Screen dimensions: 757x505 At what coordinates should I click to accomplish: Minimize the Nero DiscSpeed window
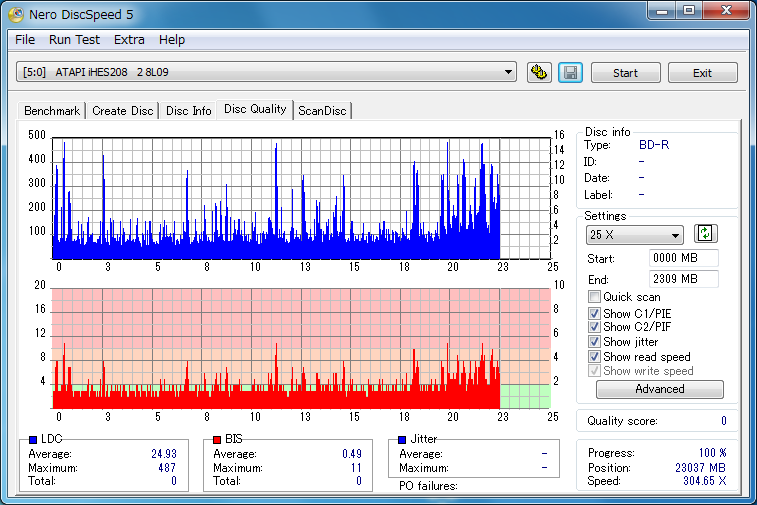click(x=661, y=11)
